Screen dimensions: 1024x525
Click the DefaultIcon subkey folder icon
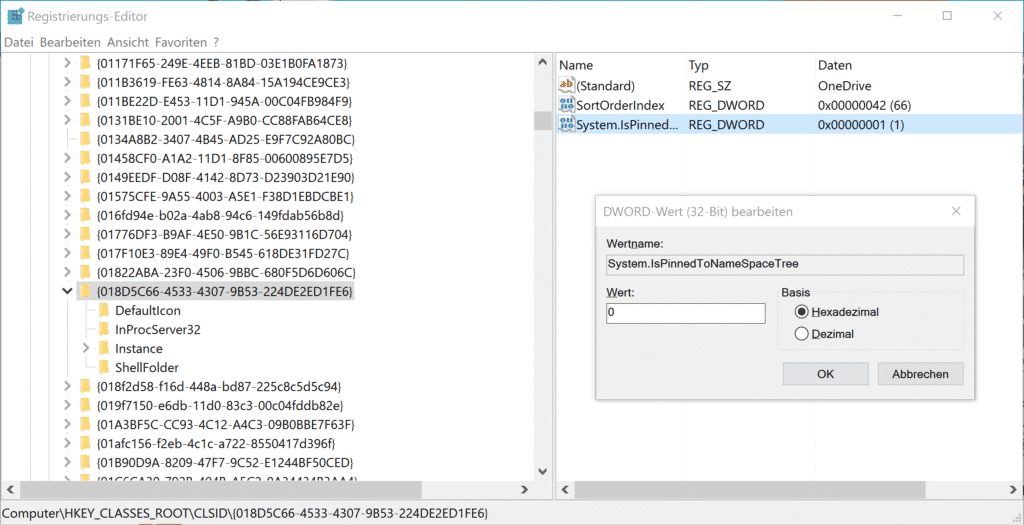click(x=103, y=310)
